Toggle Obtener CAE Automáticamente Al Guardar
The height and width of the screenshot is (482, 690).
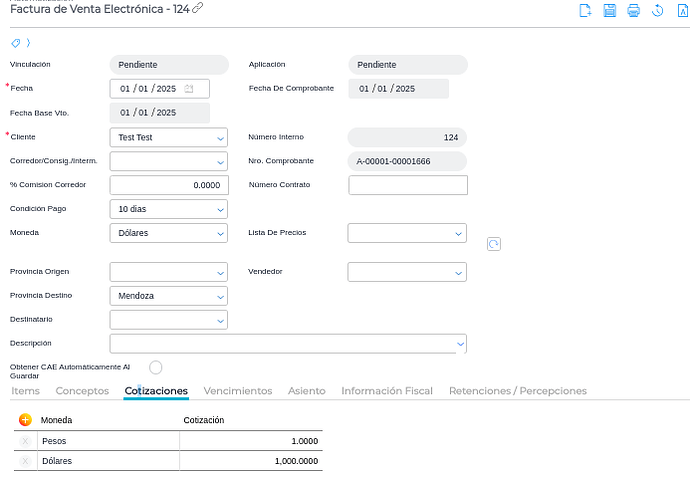pos(155,368)
